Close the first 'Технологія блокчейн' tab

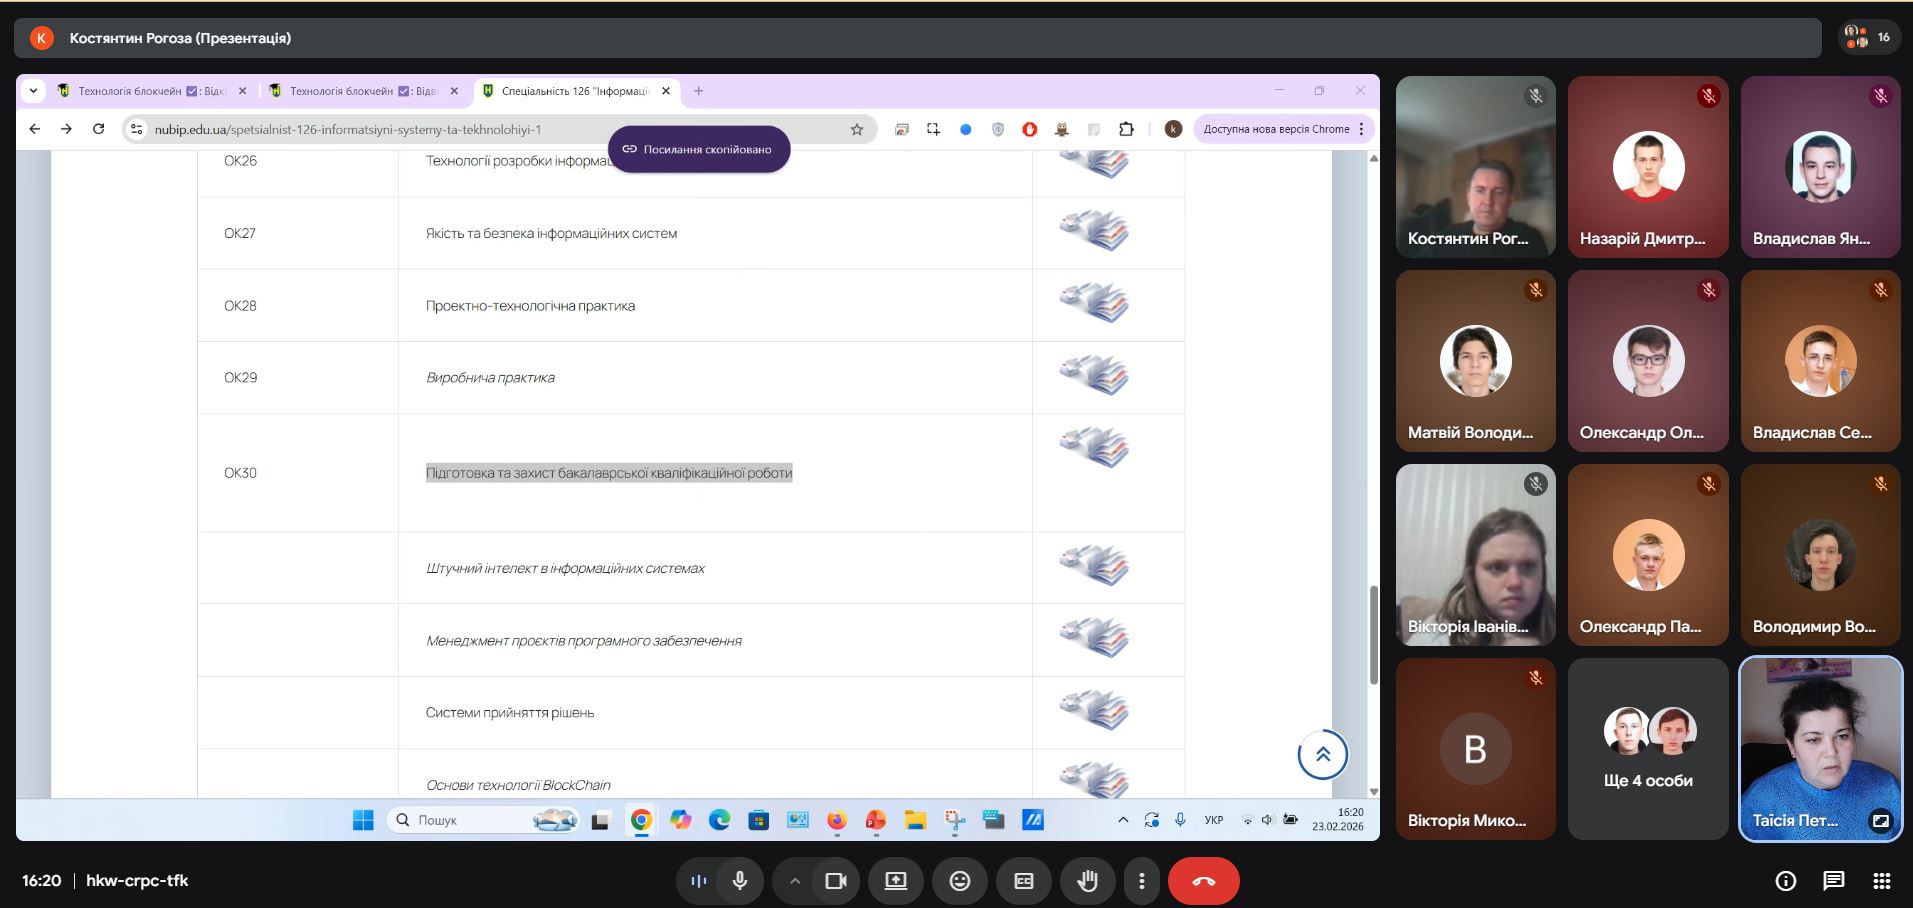click(242, 91)
